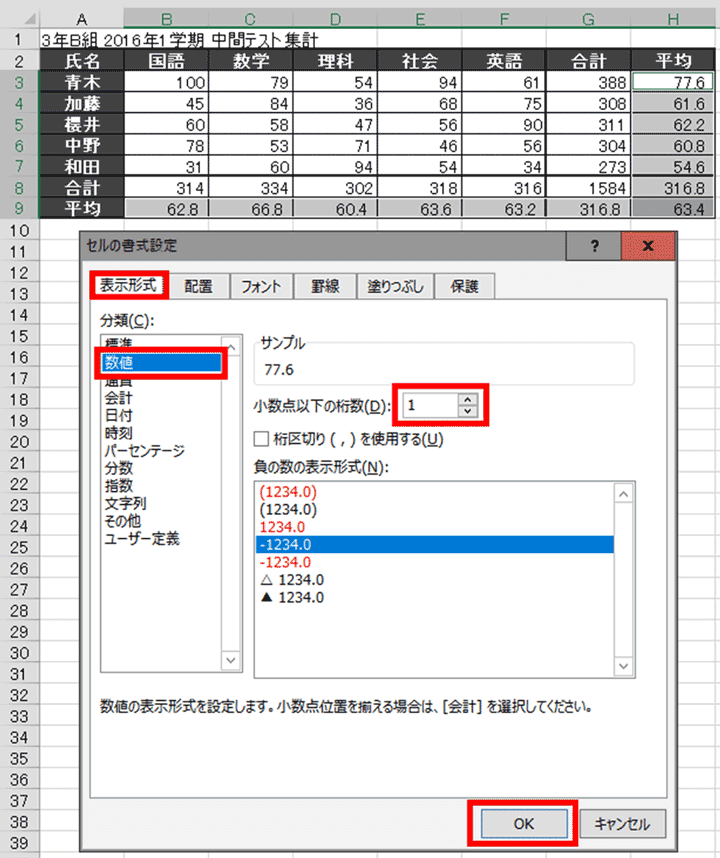Increase decimal places with up spinner

click(467, 400)
